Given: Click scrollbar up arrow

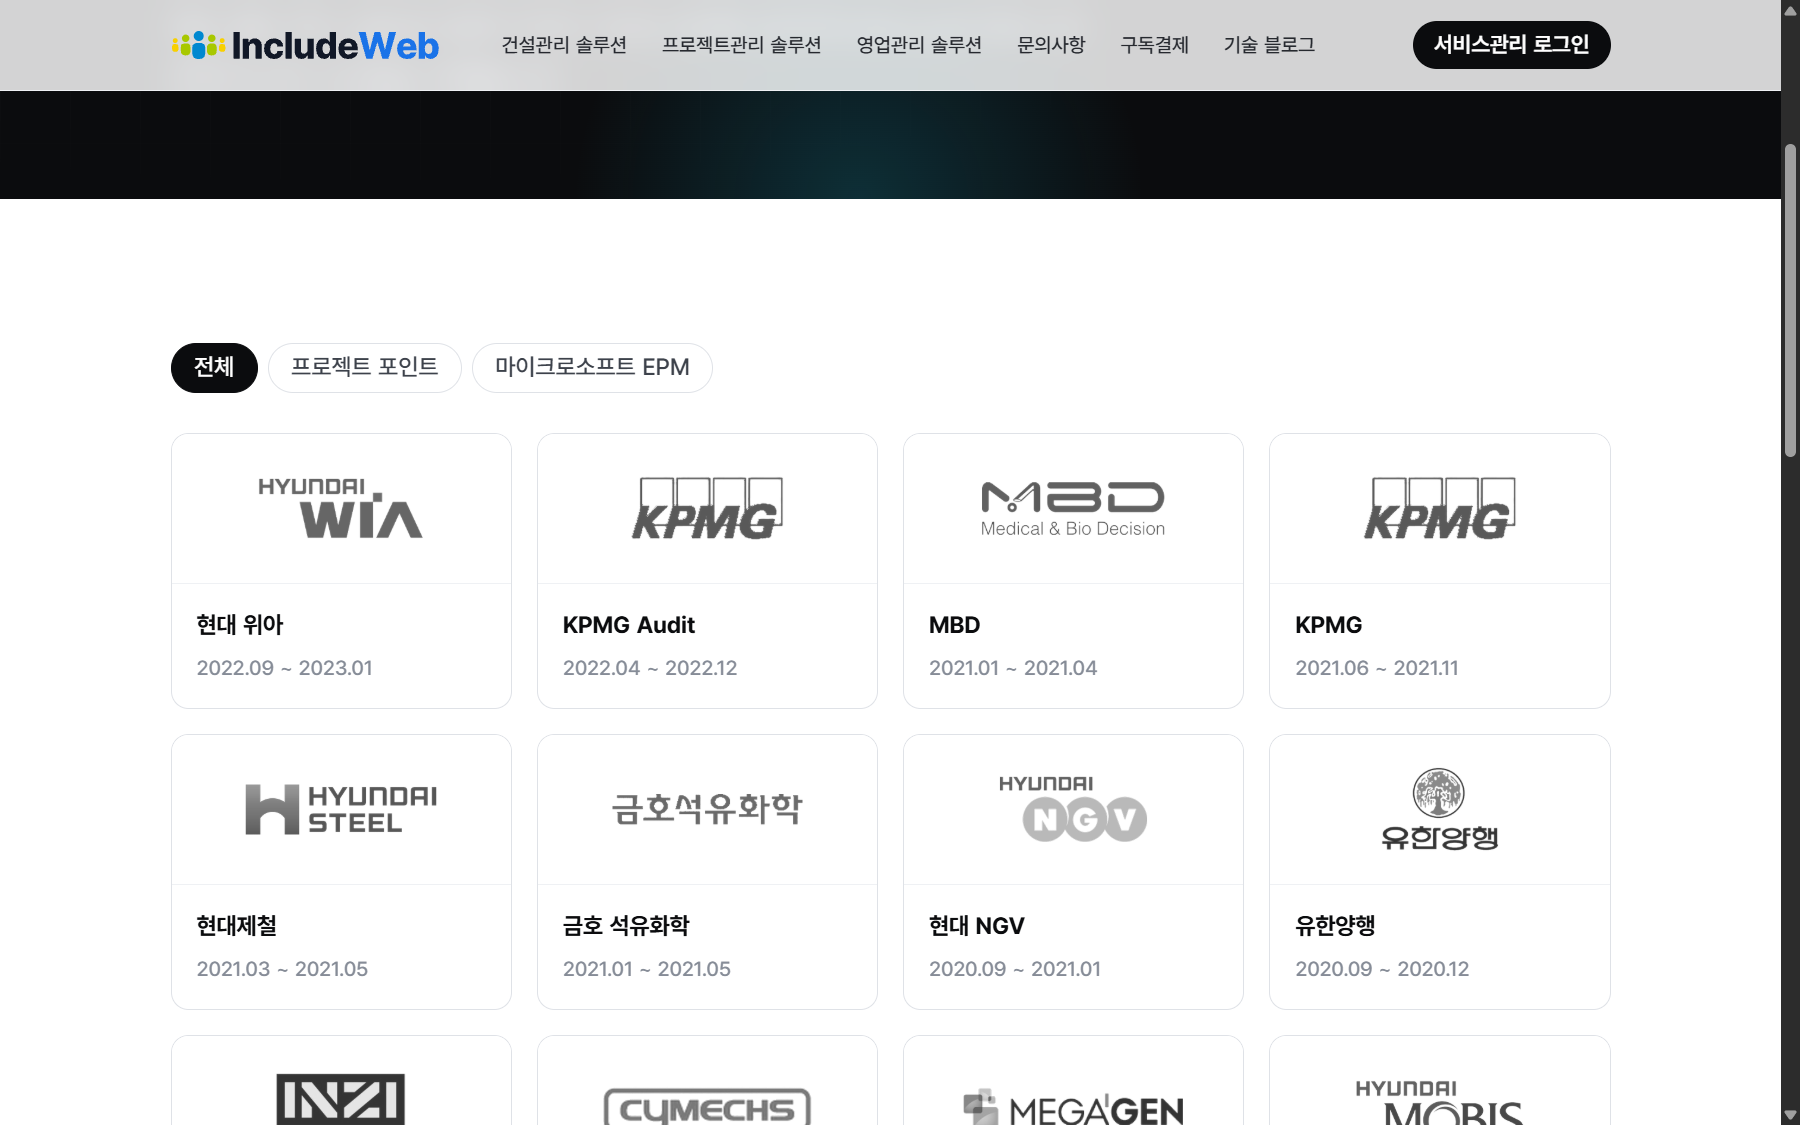Looking at the screenshot, I should click(1790, 10).
